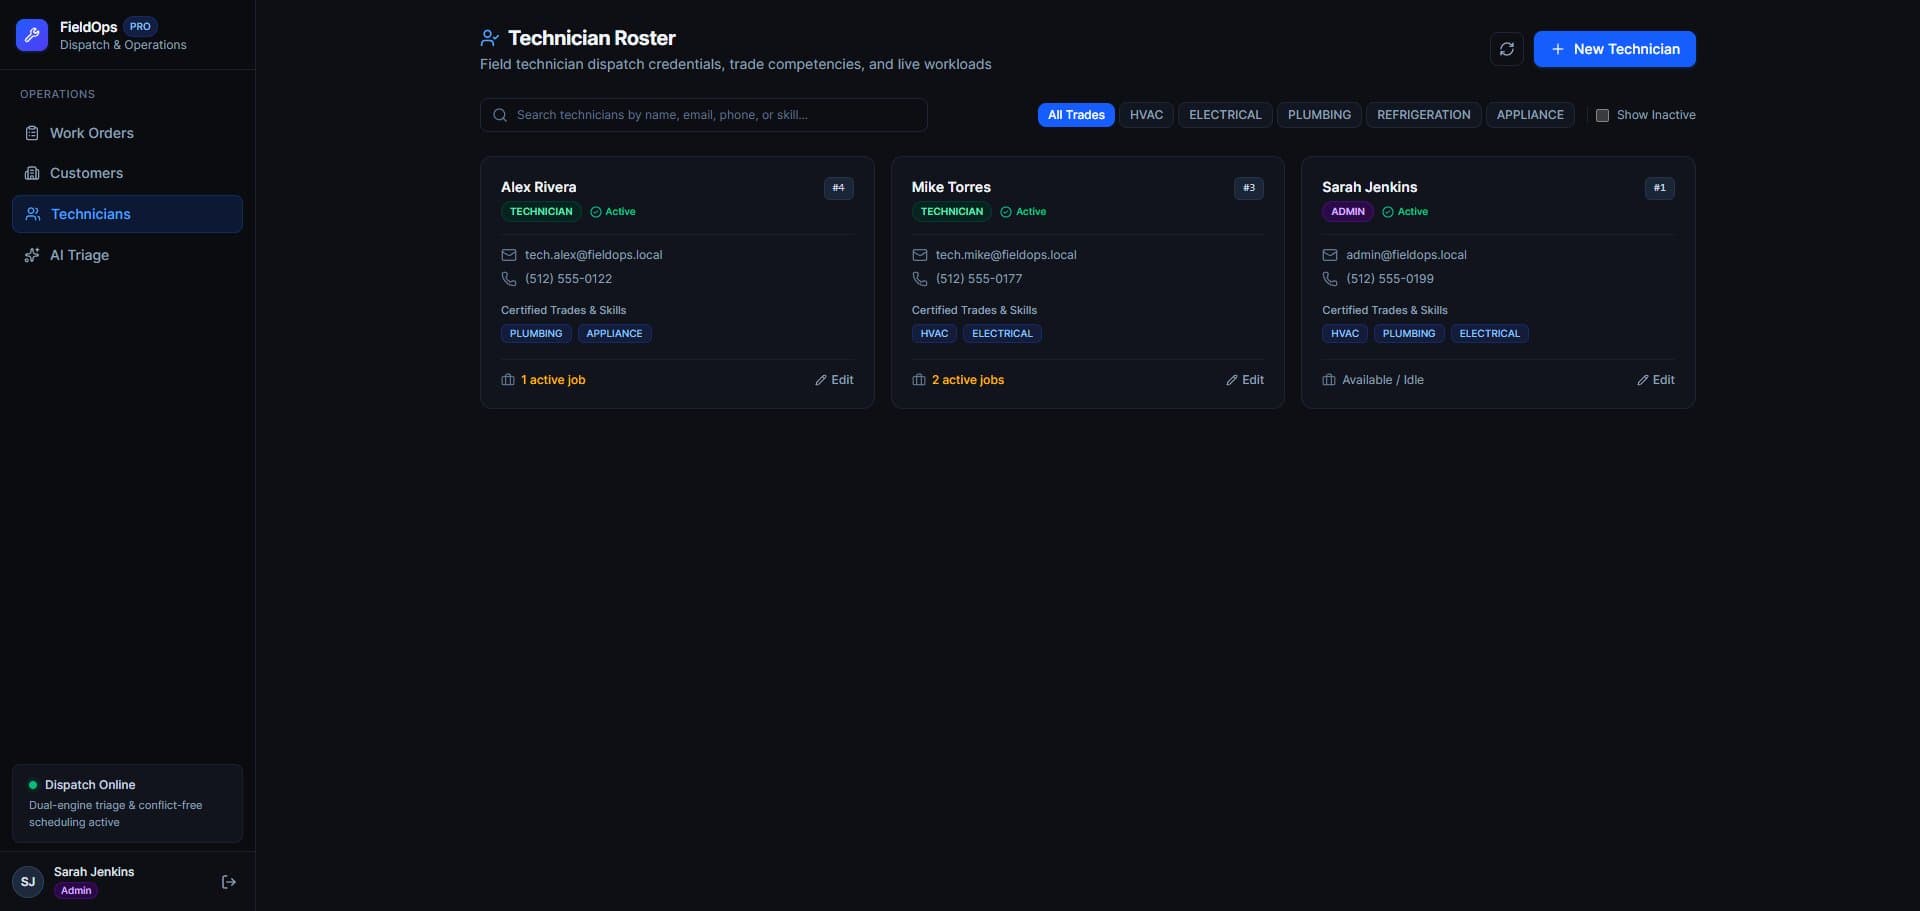This screenshot has width=1920, height=911.
Task: Click the Technician Roster heading person icon
Action: tap(489, 38)
